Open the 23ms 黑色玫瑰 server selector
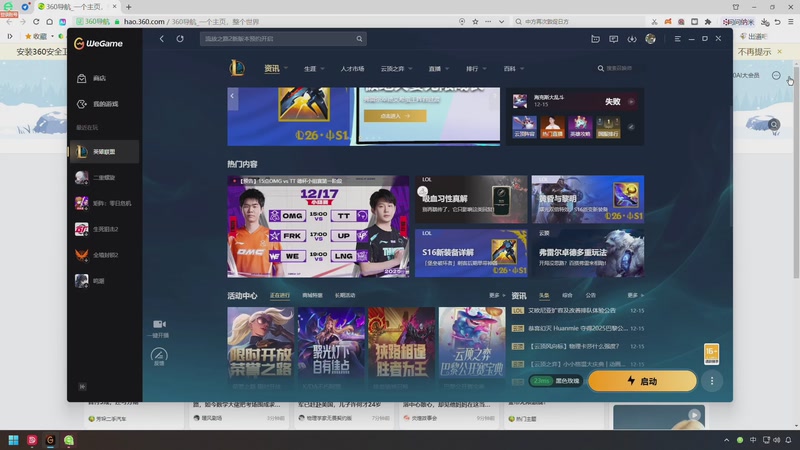Image resolution: width=800 pixels, height=450 pixels. coord(555,381)
